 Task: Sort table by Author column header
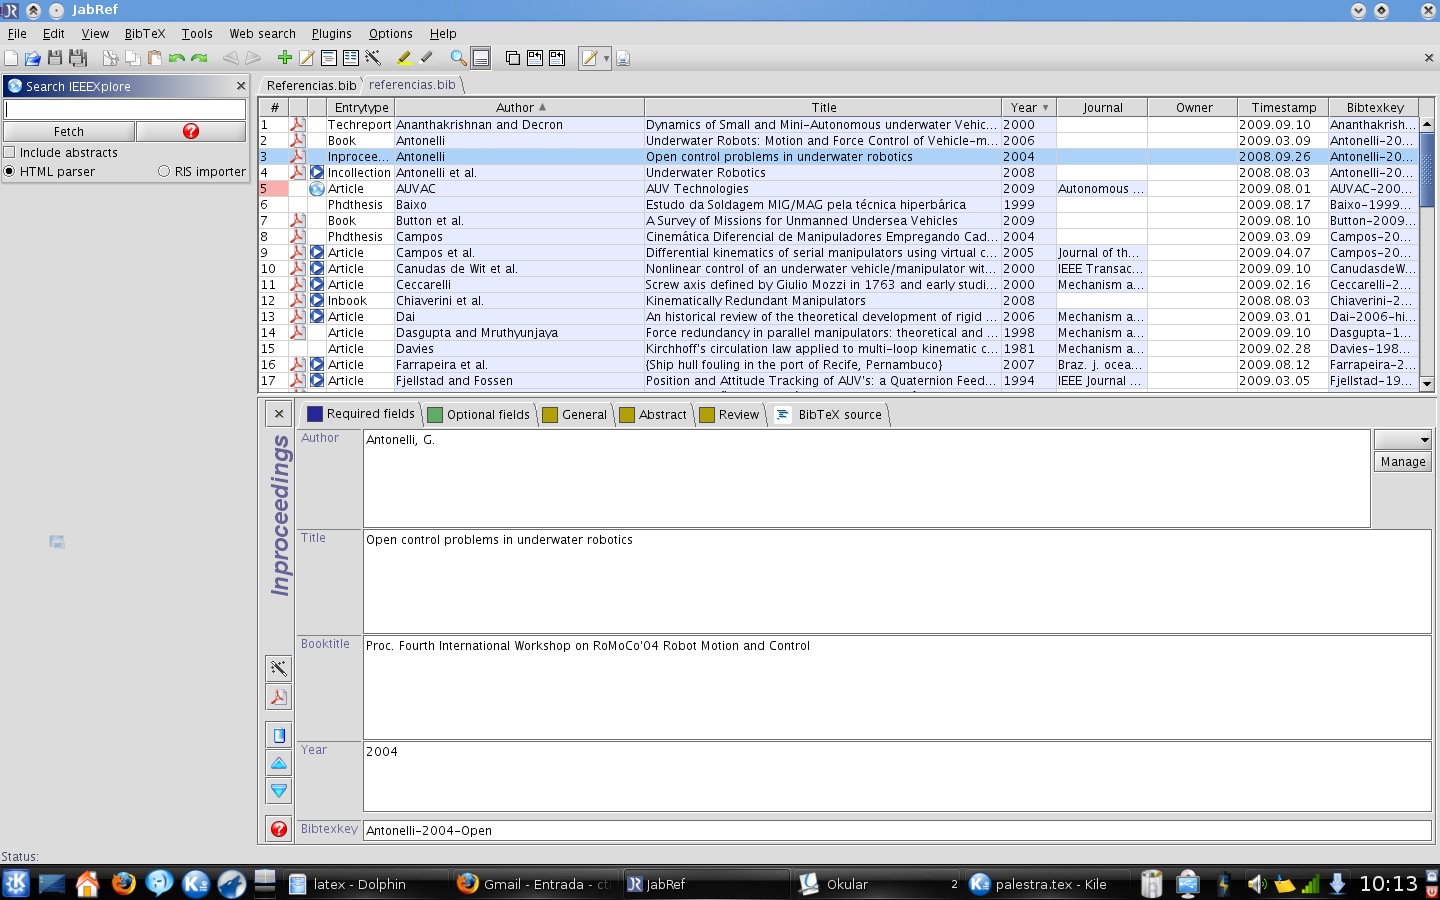(x=520, y=107)
